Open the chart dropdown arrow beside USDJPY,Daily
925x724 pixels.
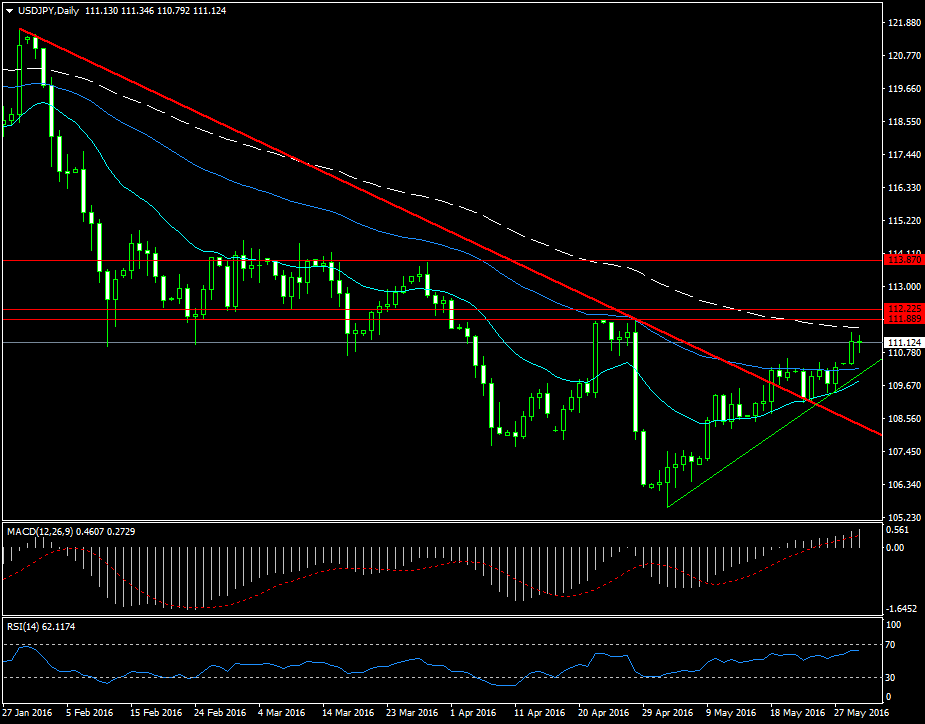pos(9,9)
